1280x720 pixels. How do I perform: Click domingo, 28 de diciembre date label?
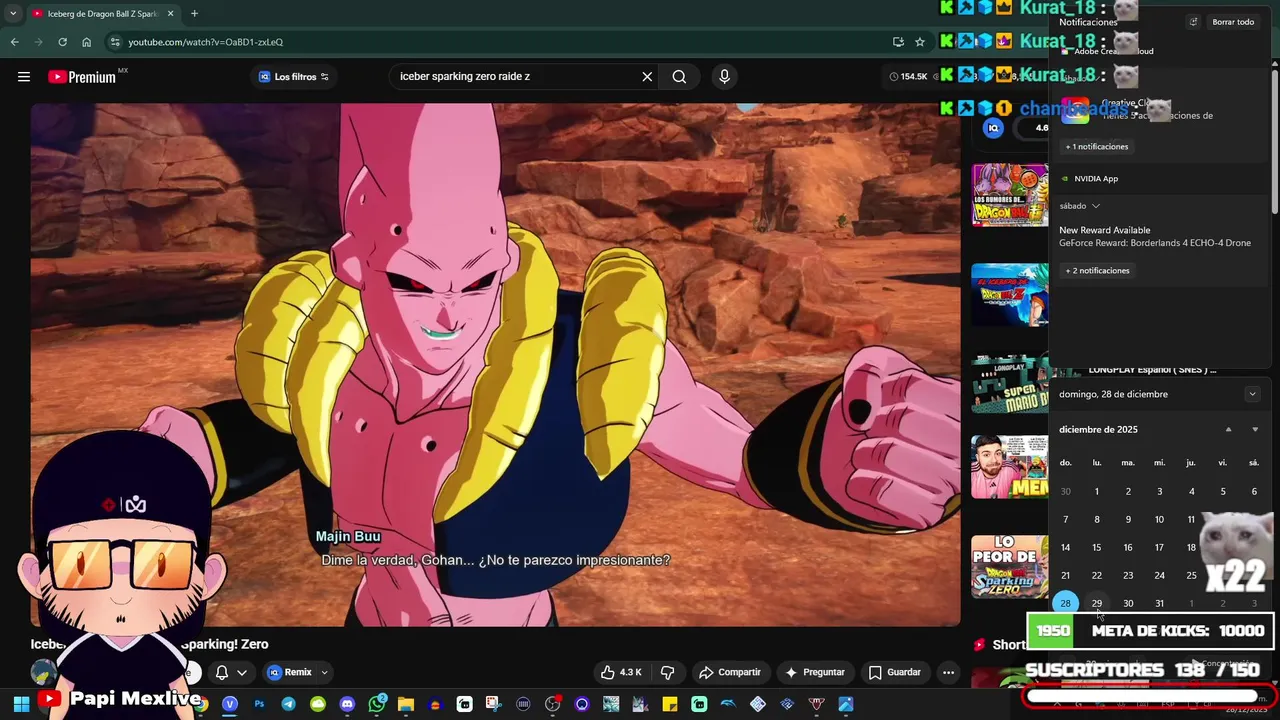click(x=1113, y=394)
